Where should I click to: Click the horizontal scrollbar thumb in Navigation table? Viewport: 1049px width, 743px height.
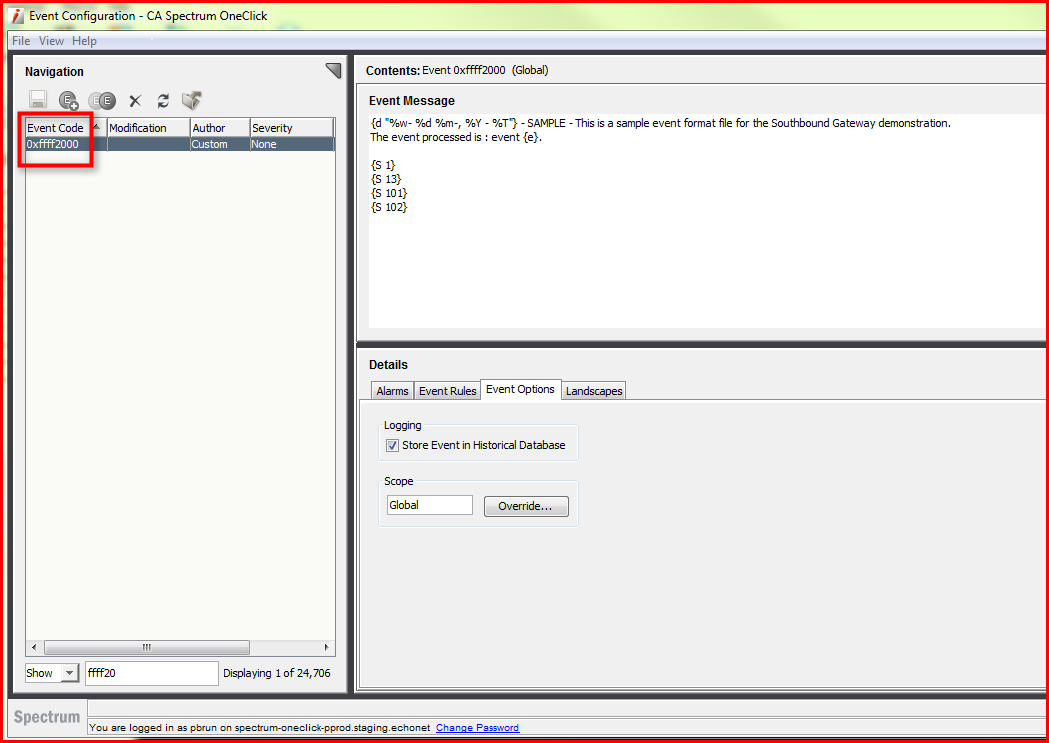tap(147, 647)
